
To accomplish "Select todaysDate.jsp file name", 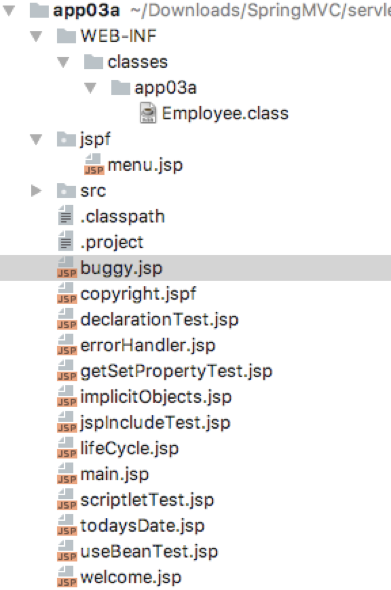I will coord(142,525).
